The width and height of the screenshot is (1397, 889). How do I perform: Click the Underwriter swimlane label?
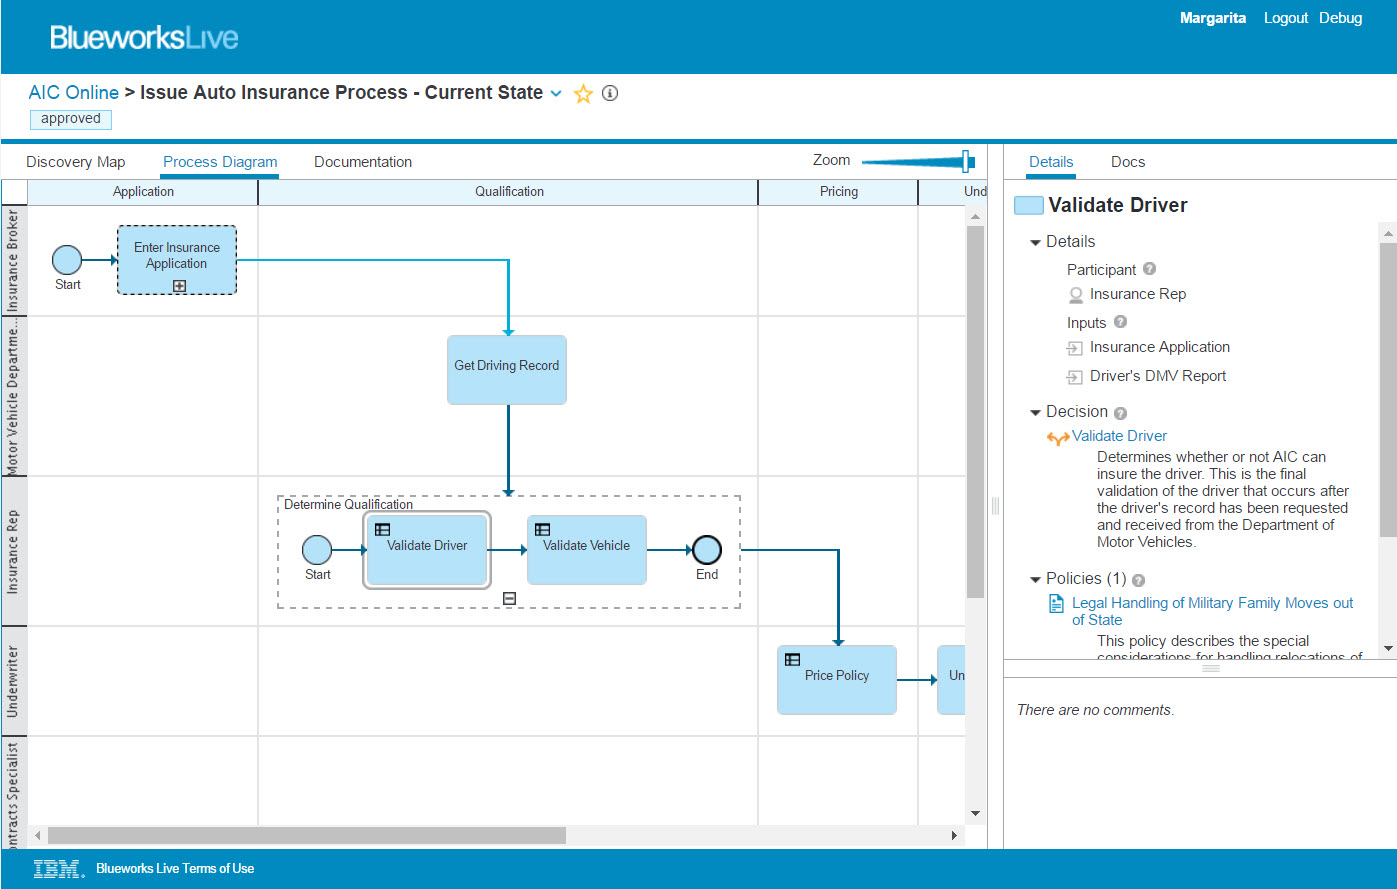14,681
